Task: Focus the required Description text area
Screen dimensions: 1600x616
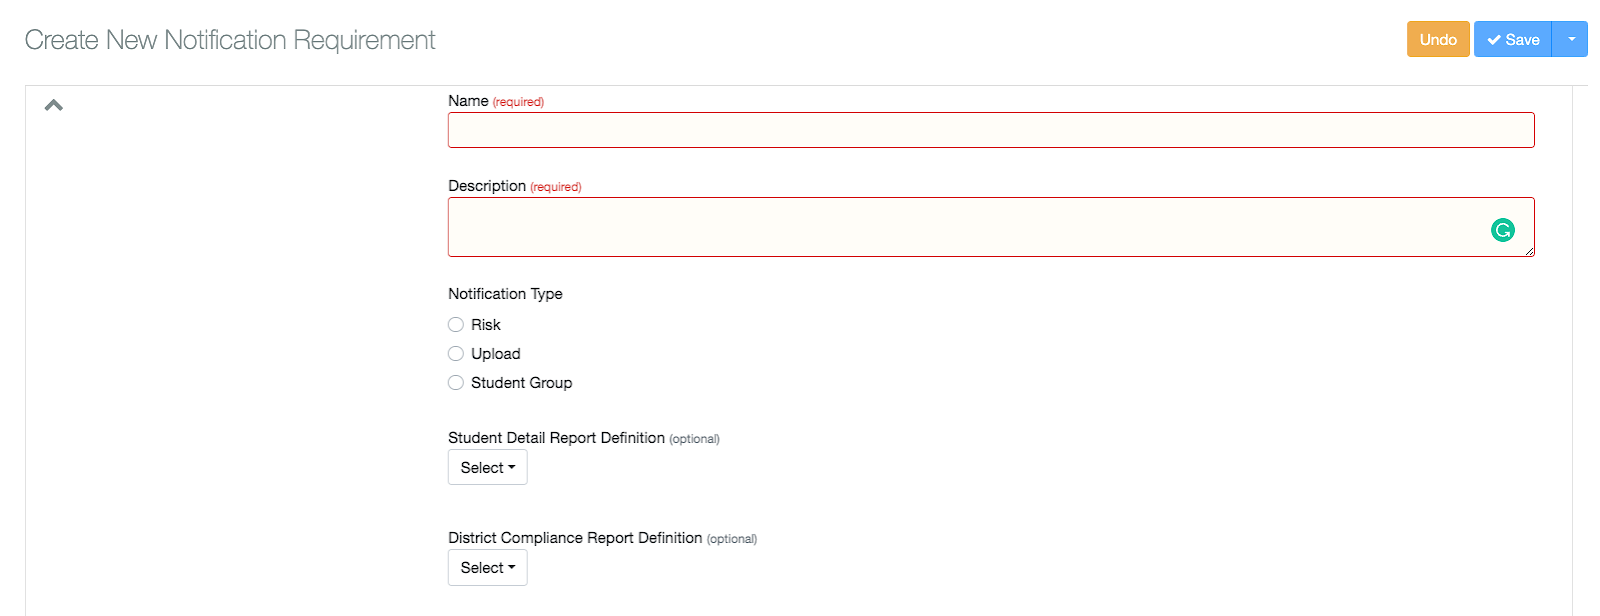Action: tap(991, 227)
